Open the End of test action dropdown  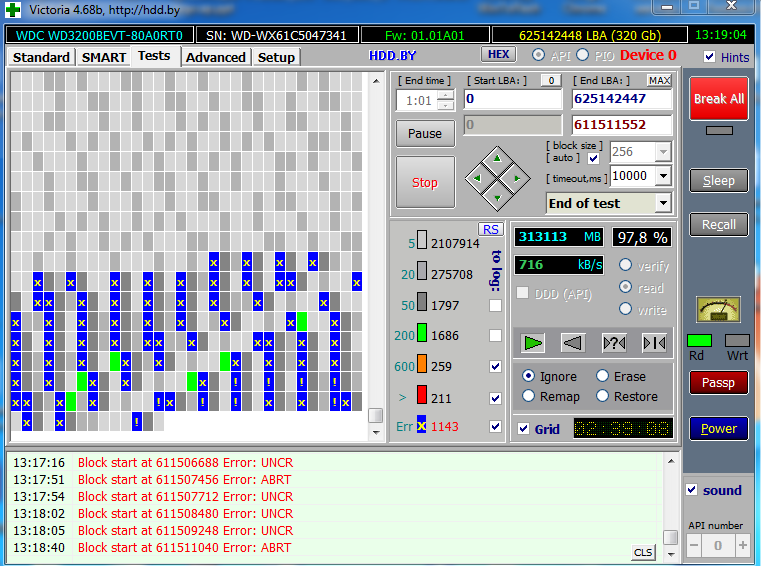[663, 203]
